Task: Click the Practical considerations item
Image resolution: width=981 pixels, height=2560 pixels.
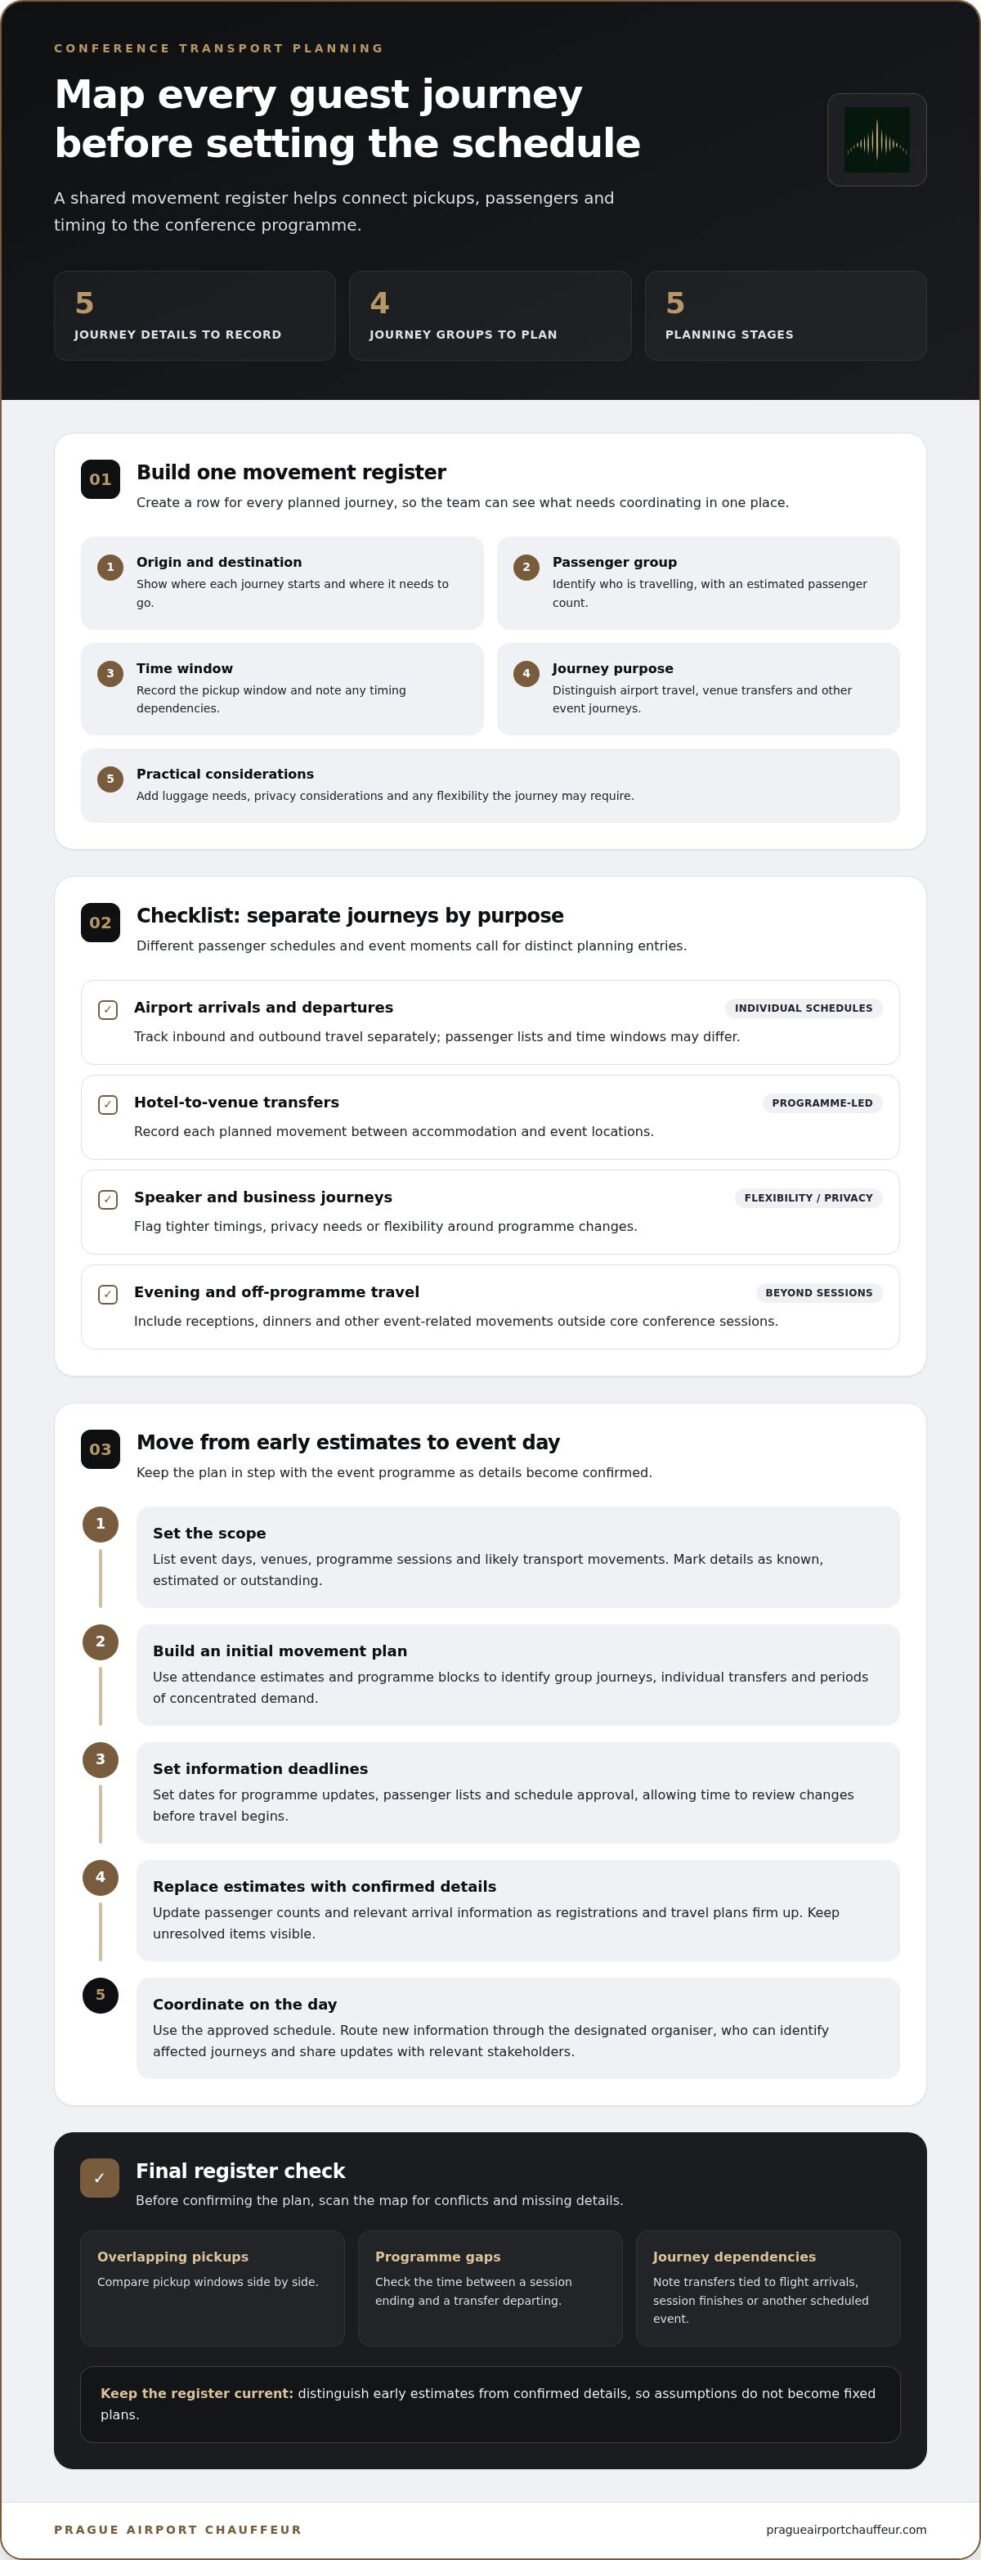Action: point(490,785)
